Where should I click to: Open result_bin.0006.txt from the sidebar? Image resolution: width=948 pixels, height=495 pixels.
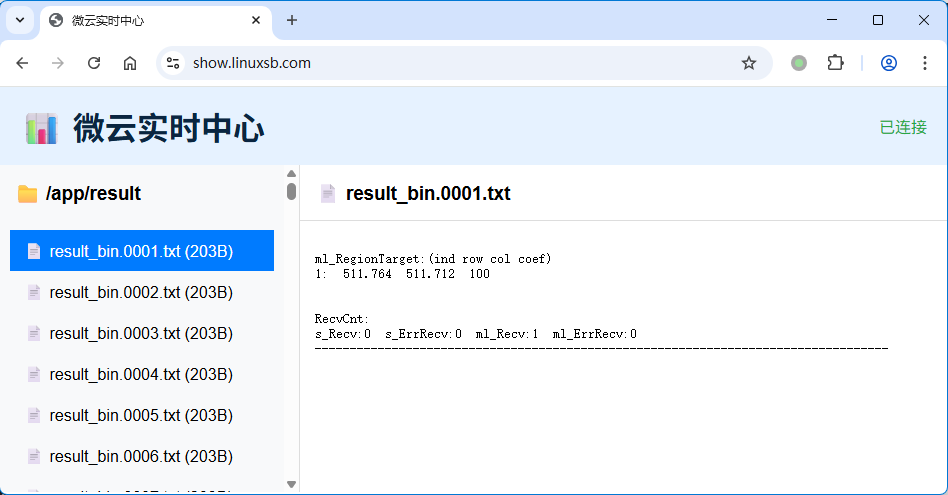point(141,456)
